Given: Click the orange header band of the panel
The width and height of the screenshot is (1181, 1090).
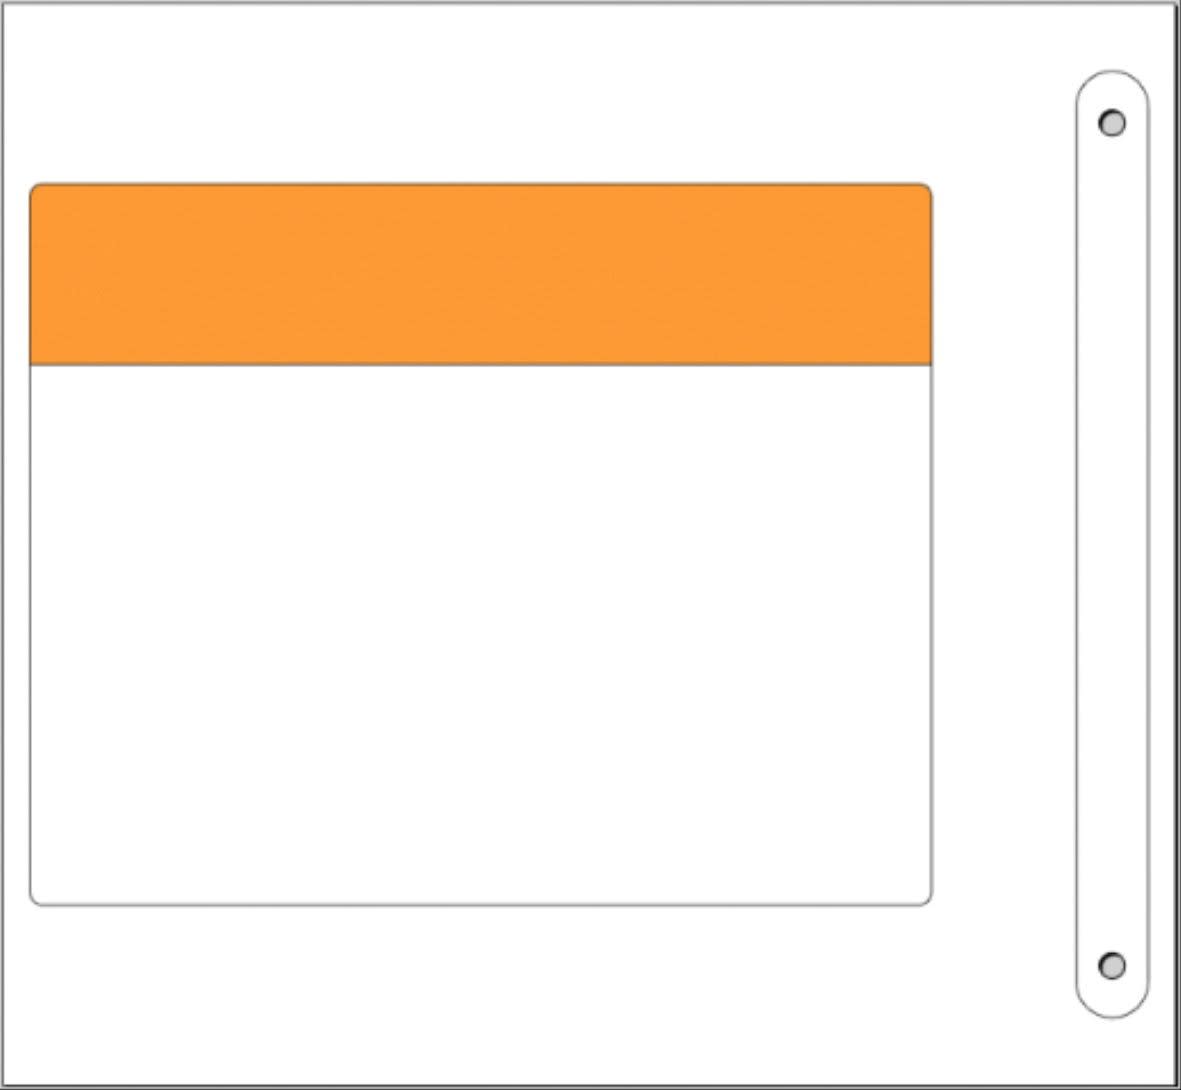Looking at the screenshot, I should tap(480, 274).
